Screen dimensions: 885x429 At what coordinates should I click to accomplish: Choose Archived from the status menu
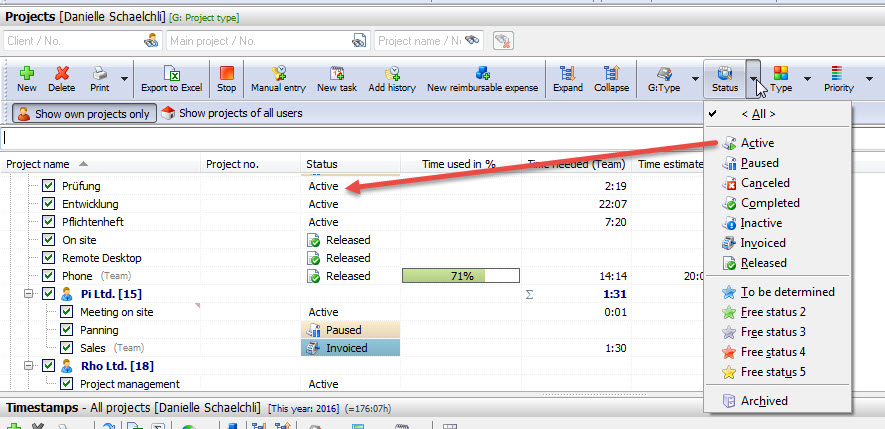click(764, 401)
